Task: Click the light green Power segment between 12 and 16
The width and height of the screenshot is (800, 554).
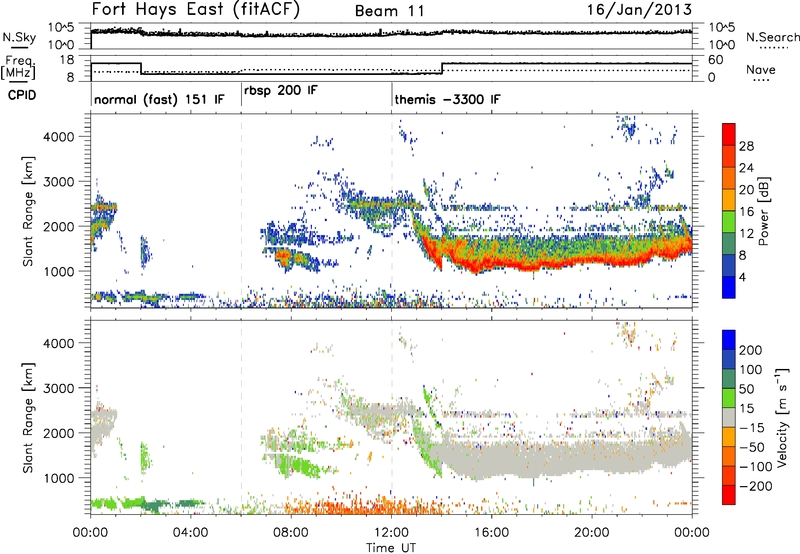Action: click(x=729, y=222)
